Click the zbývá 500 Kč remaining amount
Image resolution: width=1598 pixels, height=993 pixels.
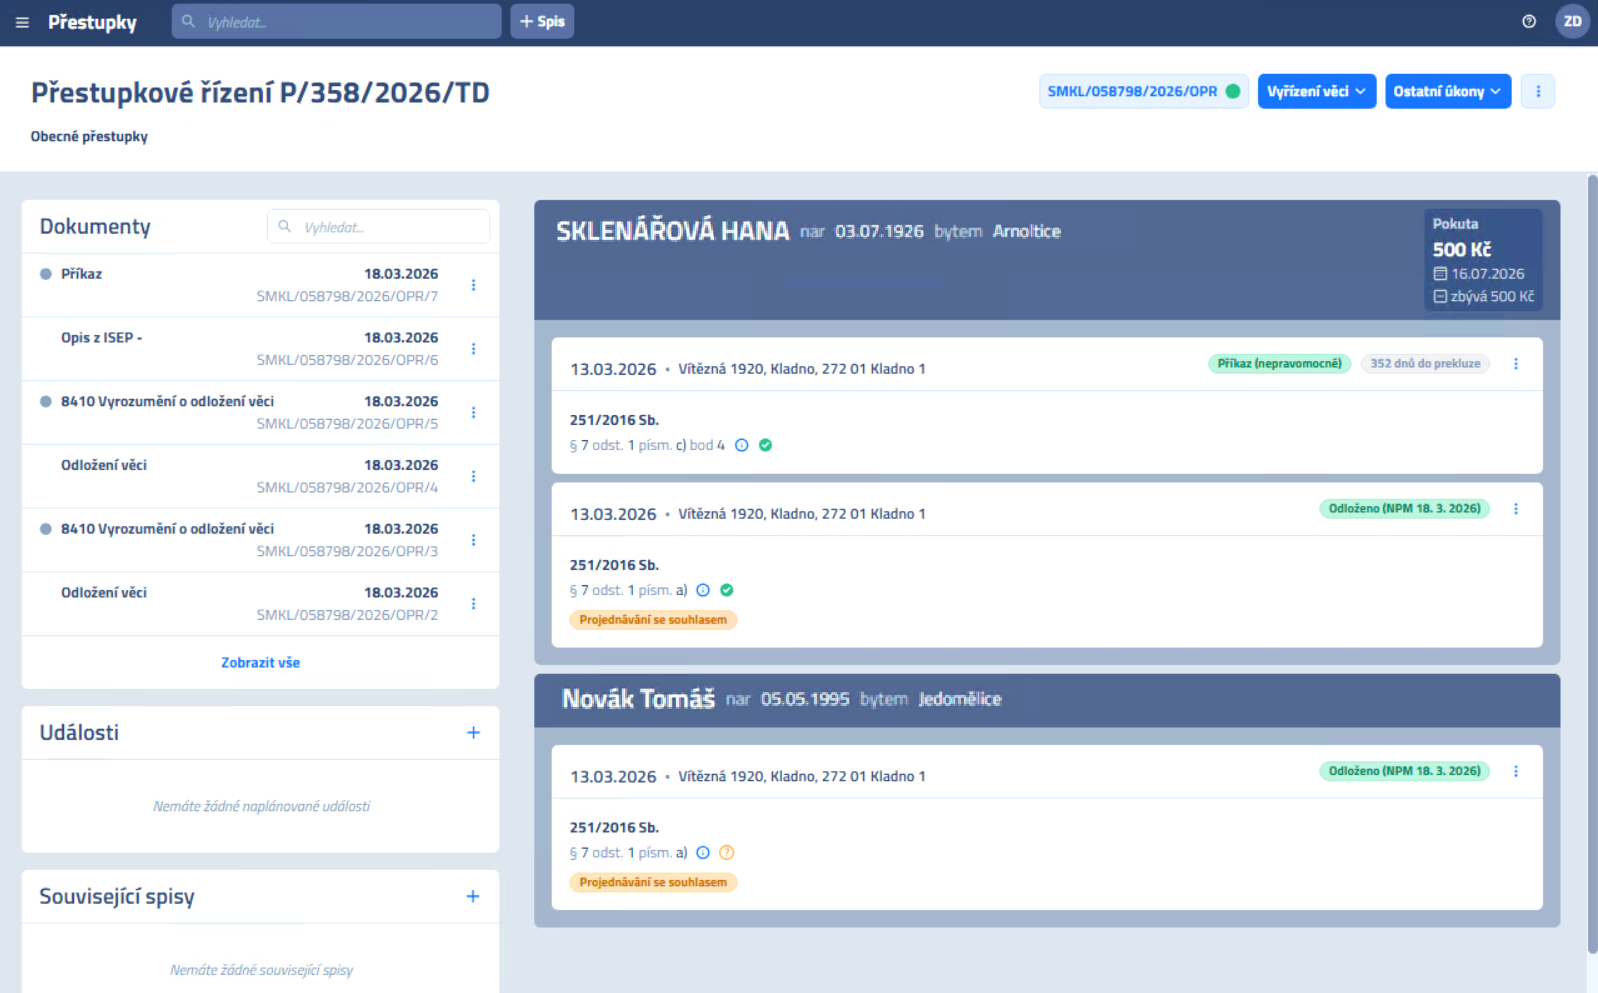tap(1484, 297)
